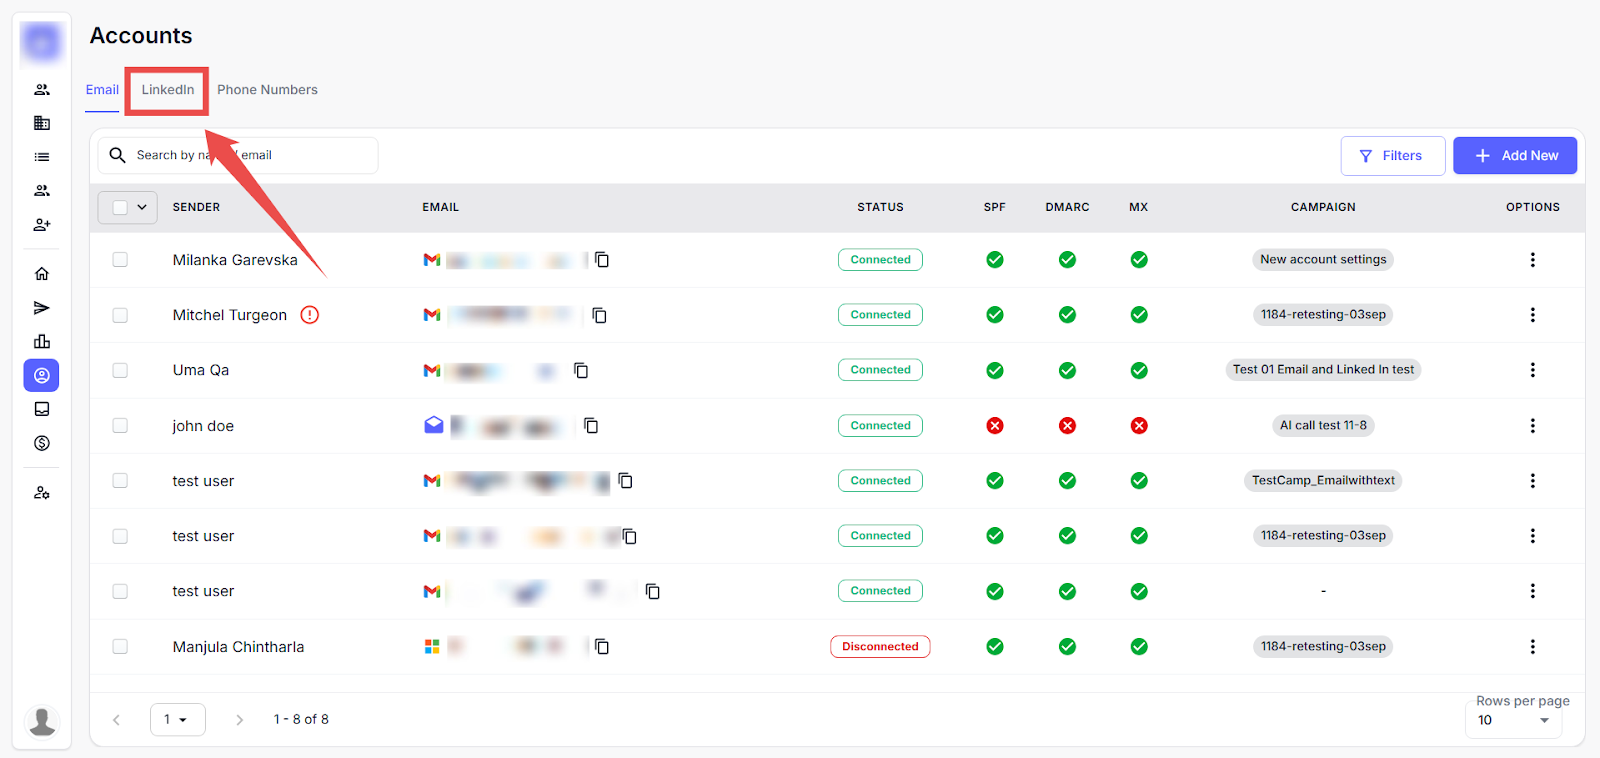The width and height of the screenshot is (1600, 758).
Task: Open the dollar sign billing icon in sidebar
Action: tap(42, 443)
